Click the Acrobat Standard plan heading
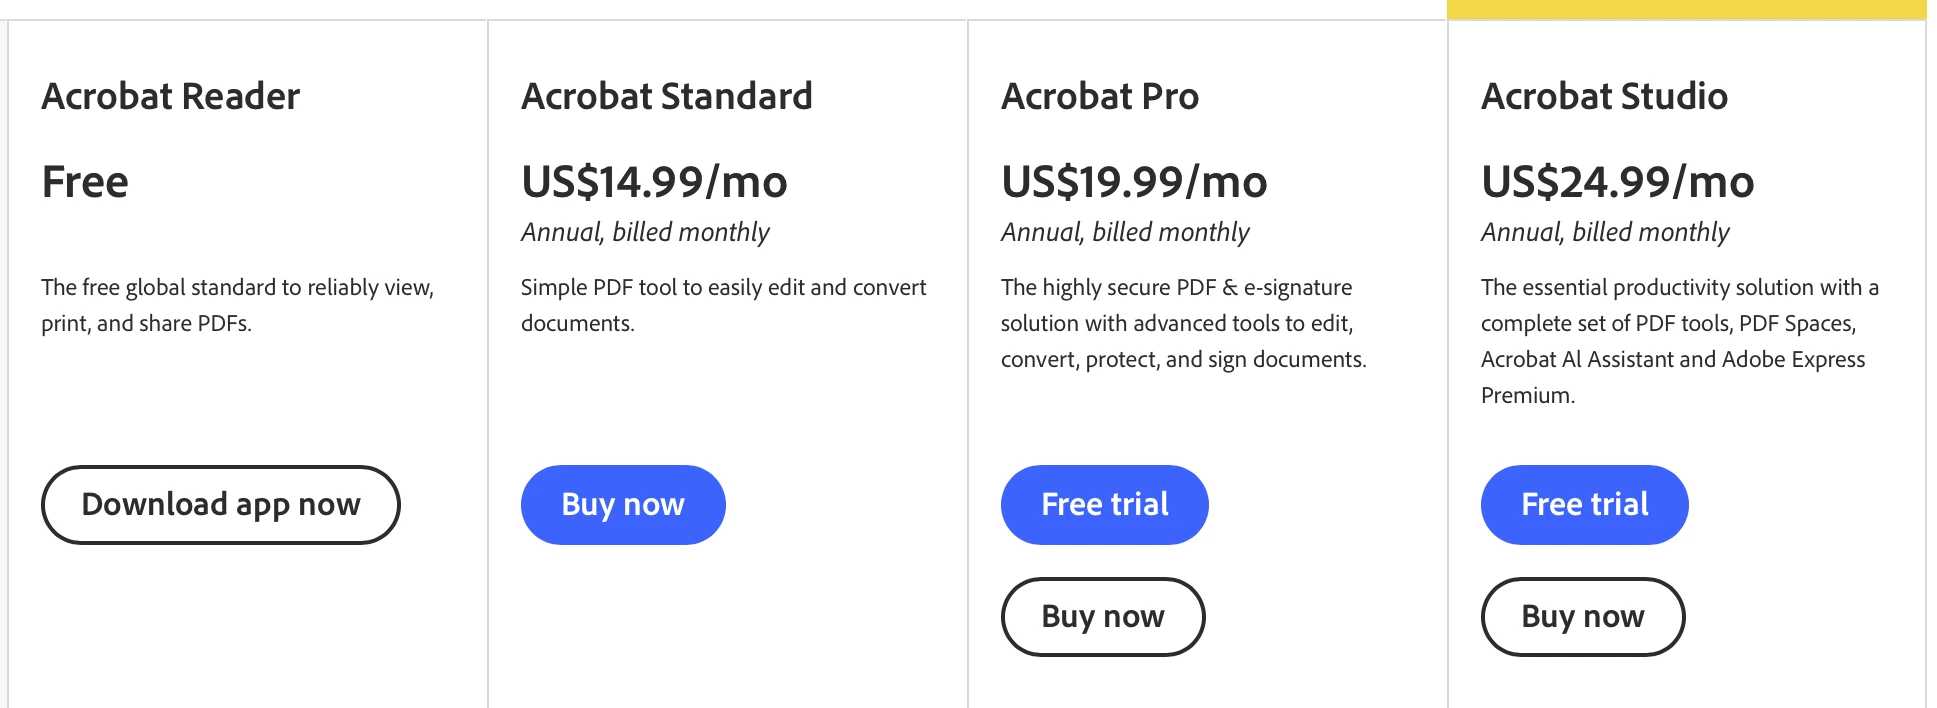The height and width of the screenshot is (708, 1937). (x=667, y=96)
